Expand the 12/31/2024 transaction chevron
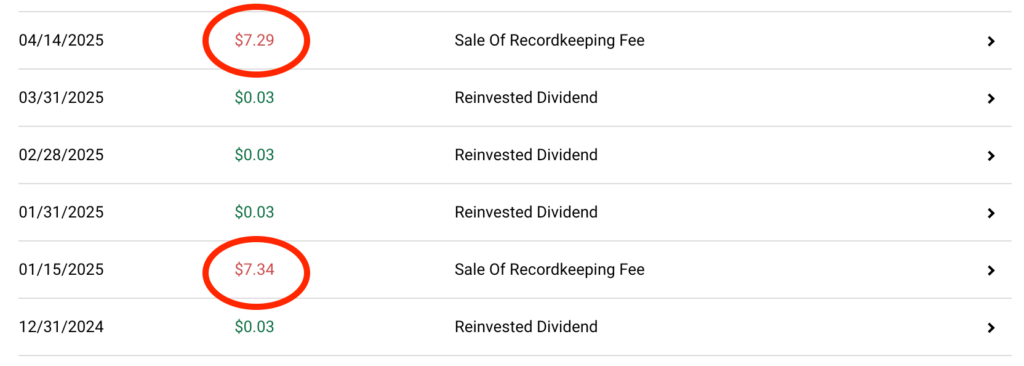This screenshot has width=1024, height=366. [x=991, y=327]
